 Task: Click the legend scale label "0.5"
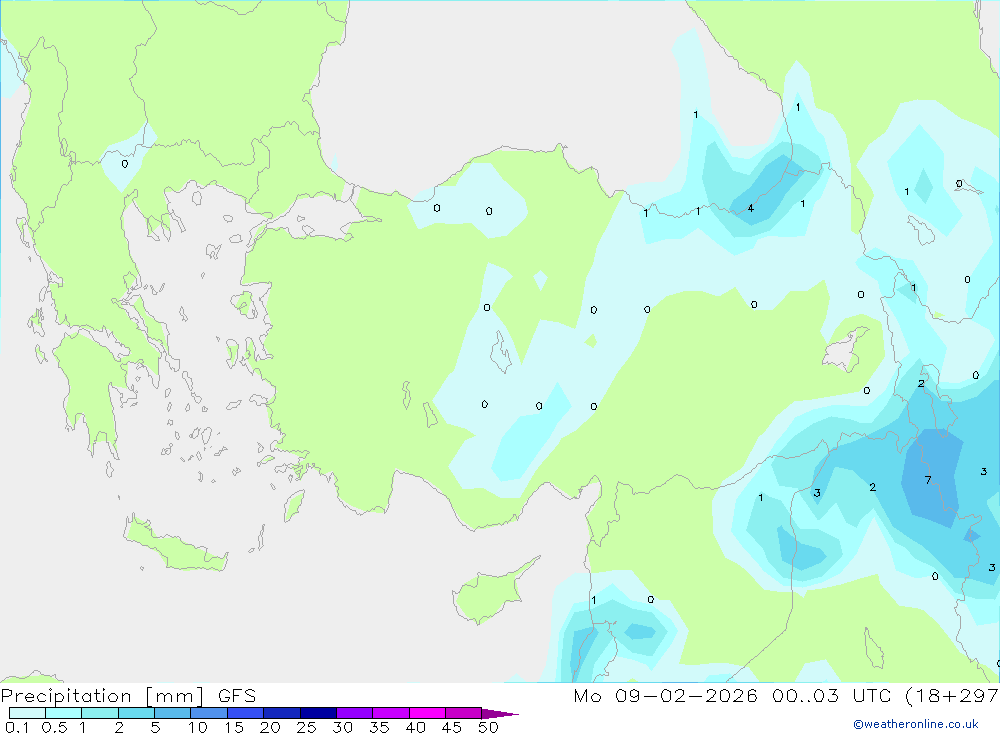coord(54,727)
